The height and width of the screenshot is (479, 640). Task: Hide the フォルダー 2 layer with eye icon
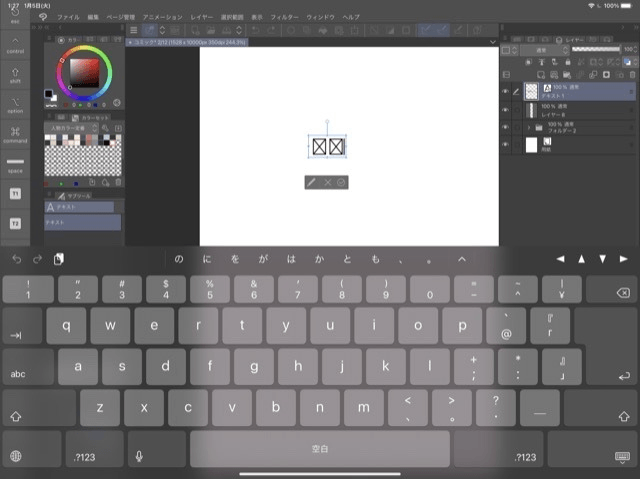click(505, 127)
